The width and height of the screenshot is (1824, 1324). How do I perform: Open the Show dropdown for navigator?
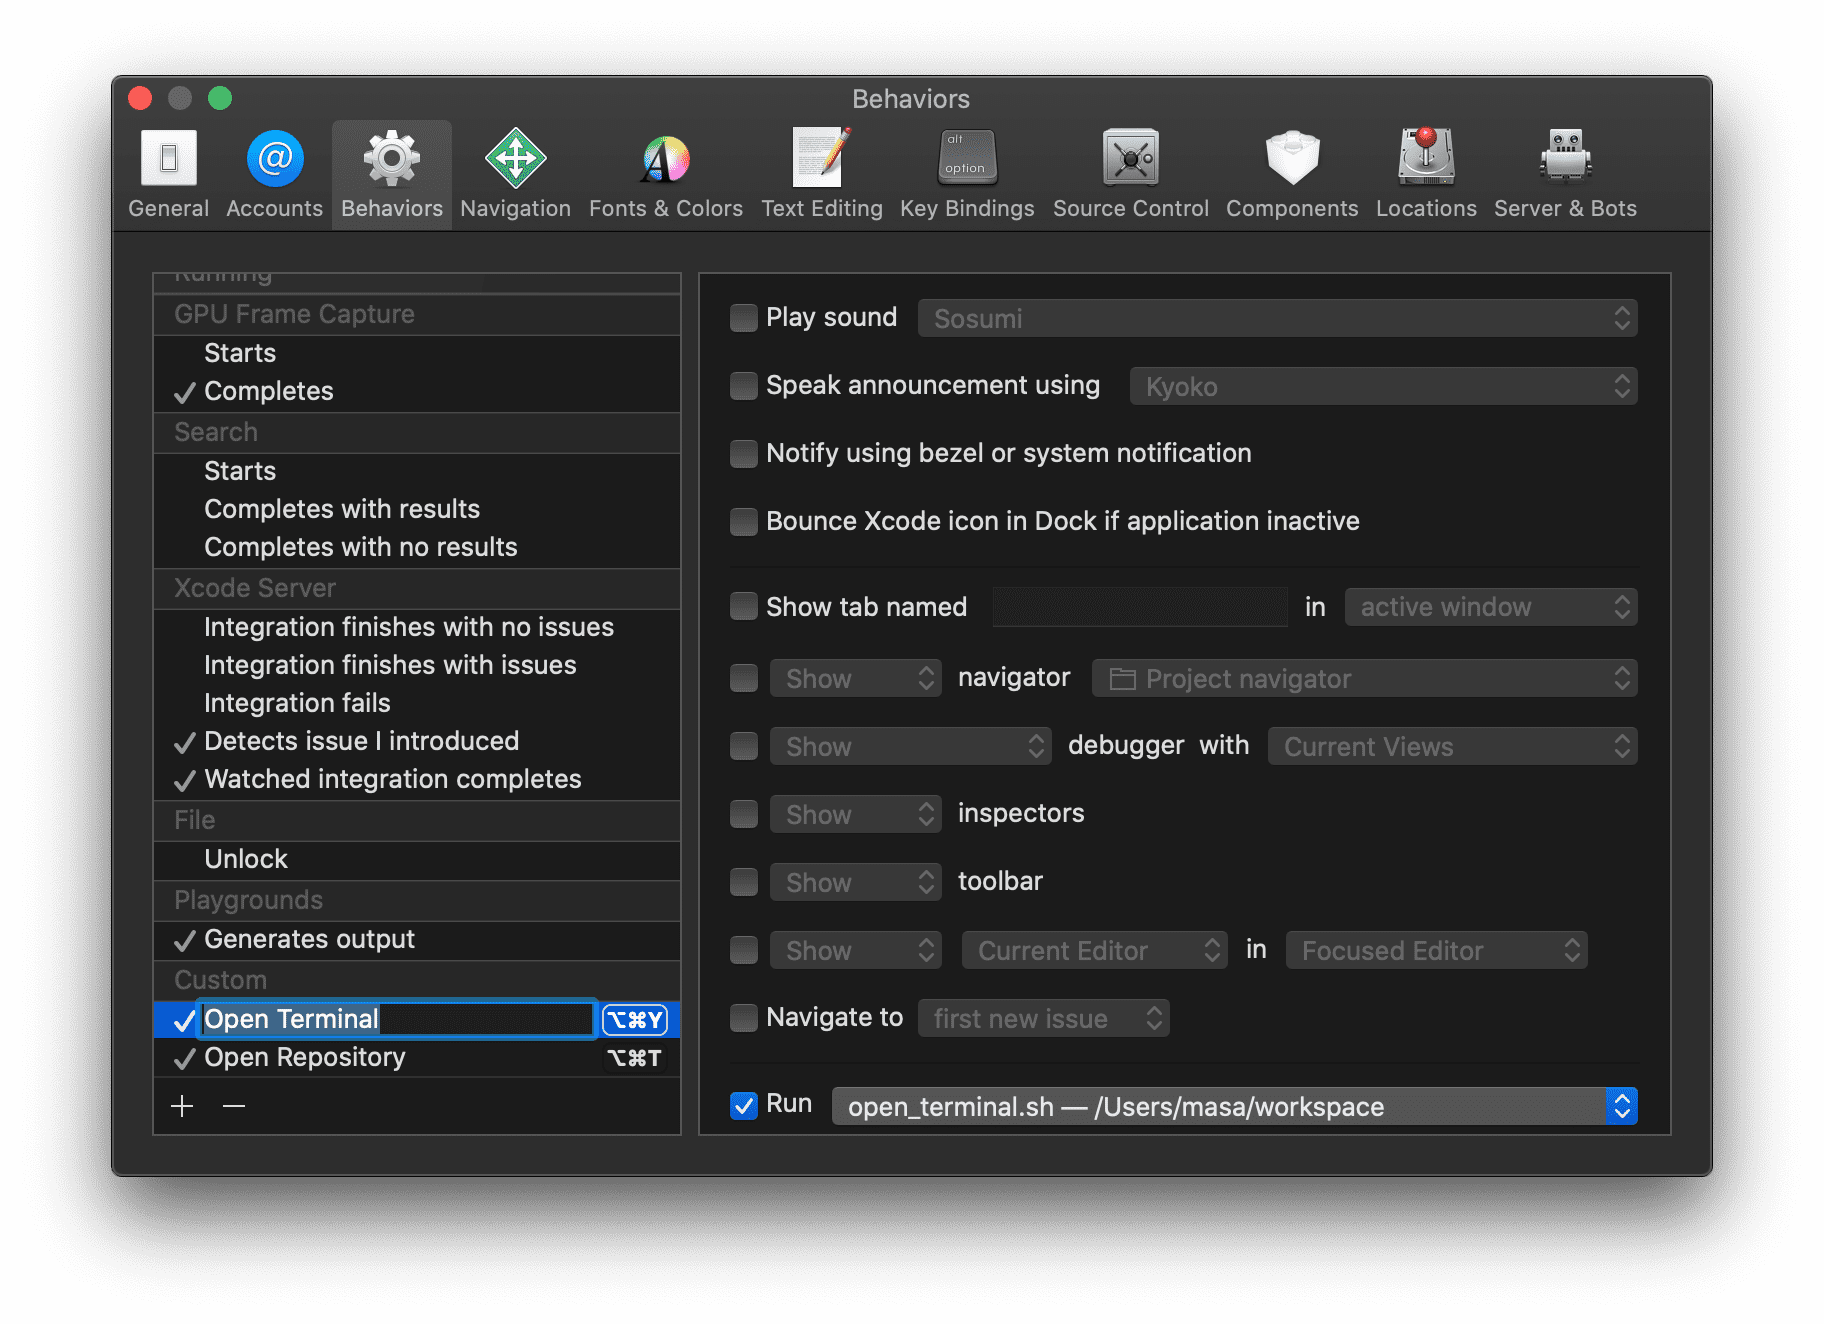point(855,678)
